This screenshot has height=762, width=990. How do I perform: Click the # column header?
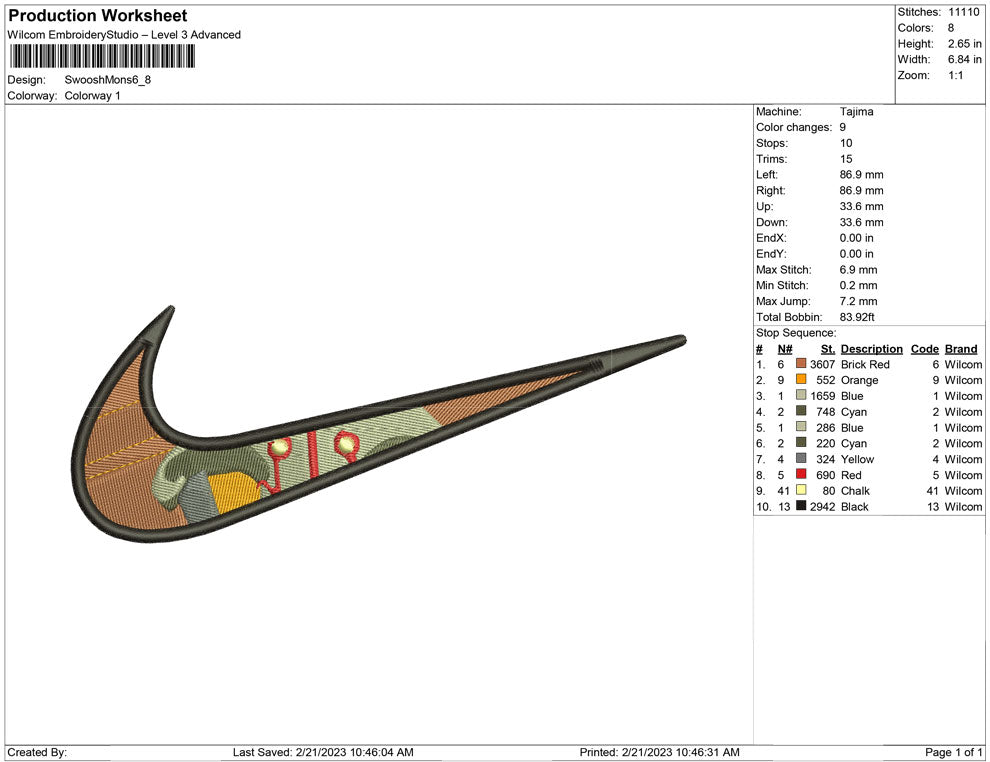(x=759, y=349)
